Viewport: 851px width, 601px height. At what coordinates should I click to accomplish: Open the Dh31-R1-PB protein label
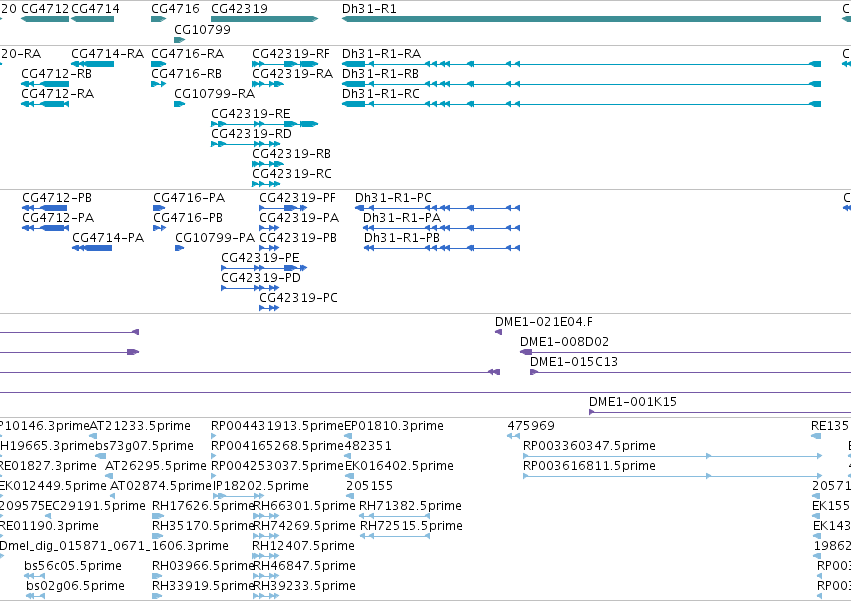(x=402, y=238)
